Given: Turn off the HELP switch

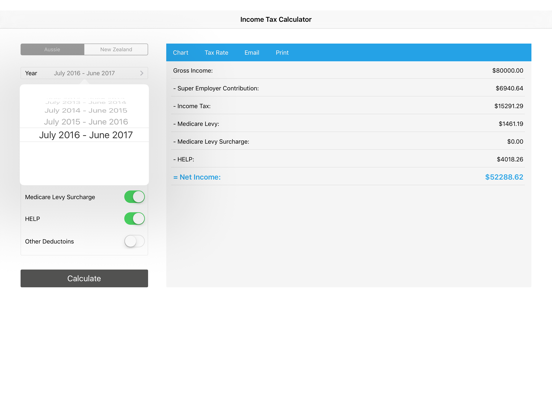Looking at the screenshot, I should [x=134, y=219].
